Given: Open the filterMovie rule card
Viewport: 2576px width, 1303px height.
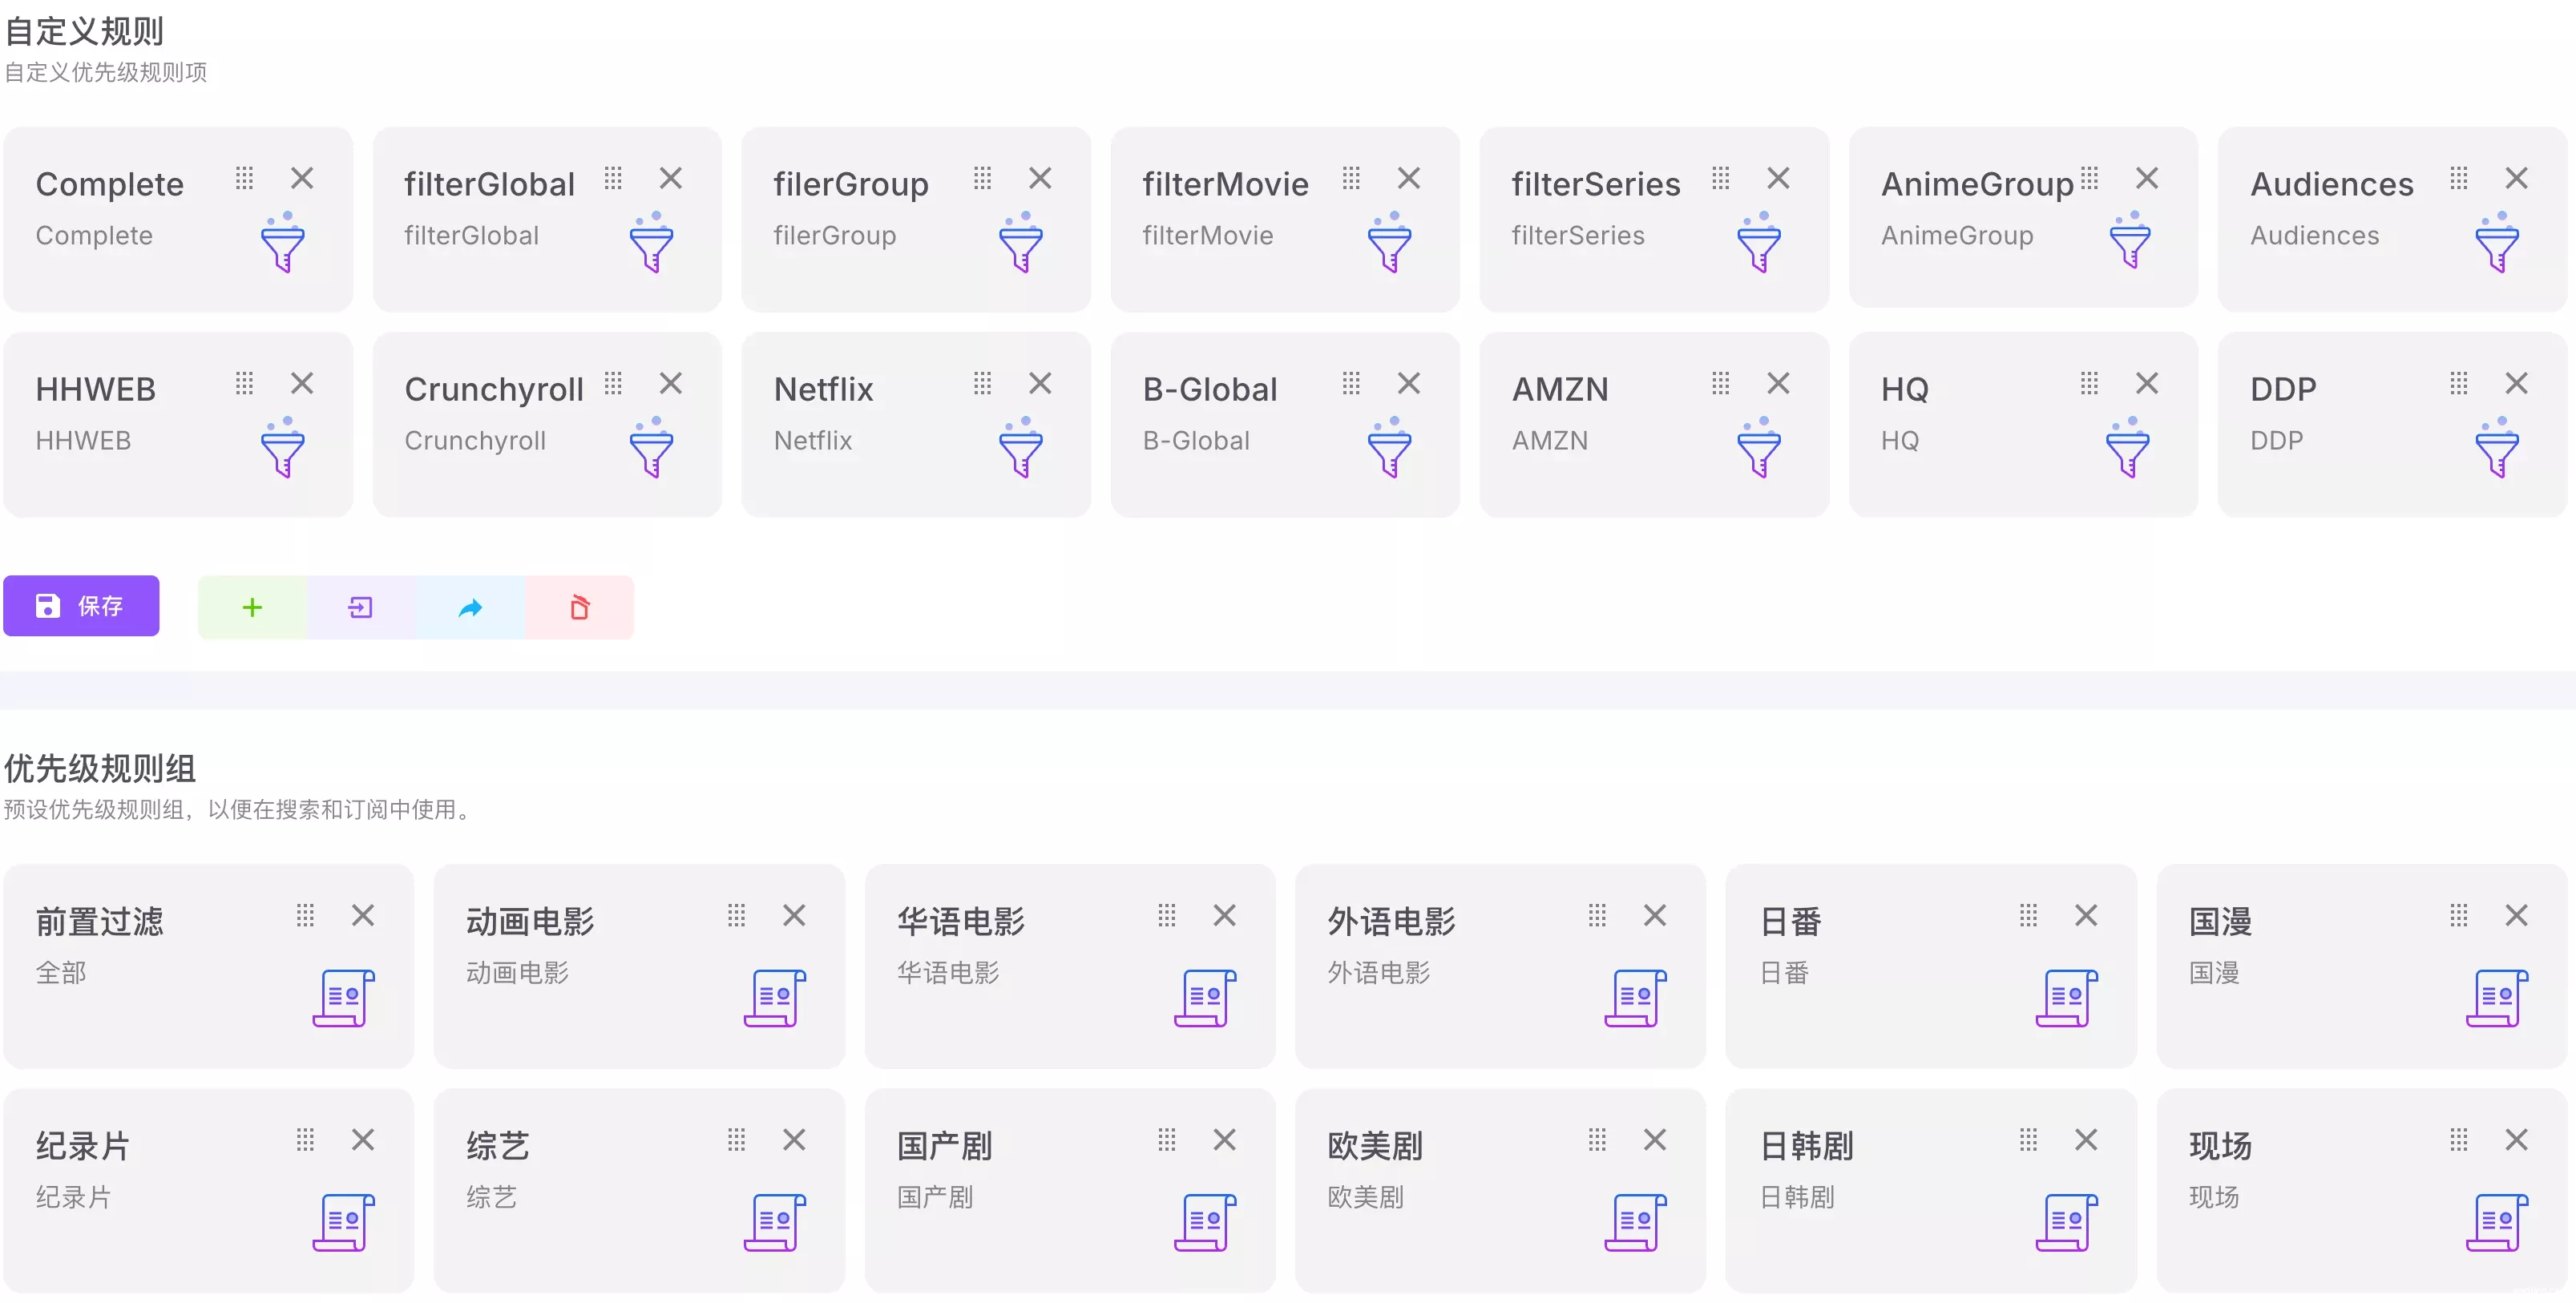Looking at the screenshot, I should (x=1225, y=185).
